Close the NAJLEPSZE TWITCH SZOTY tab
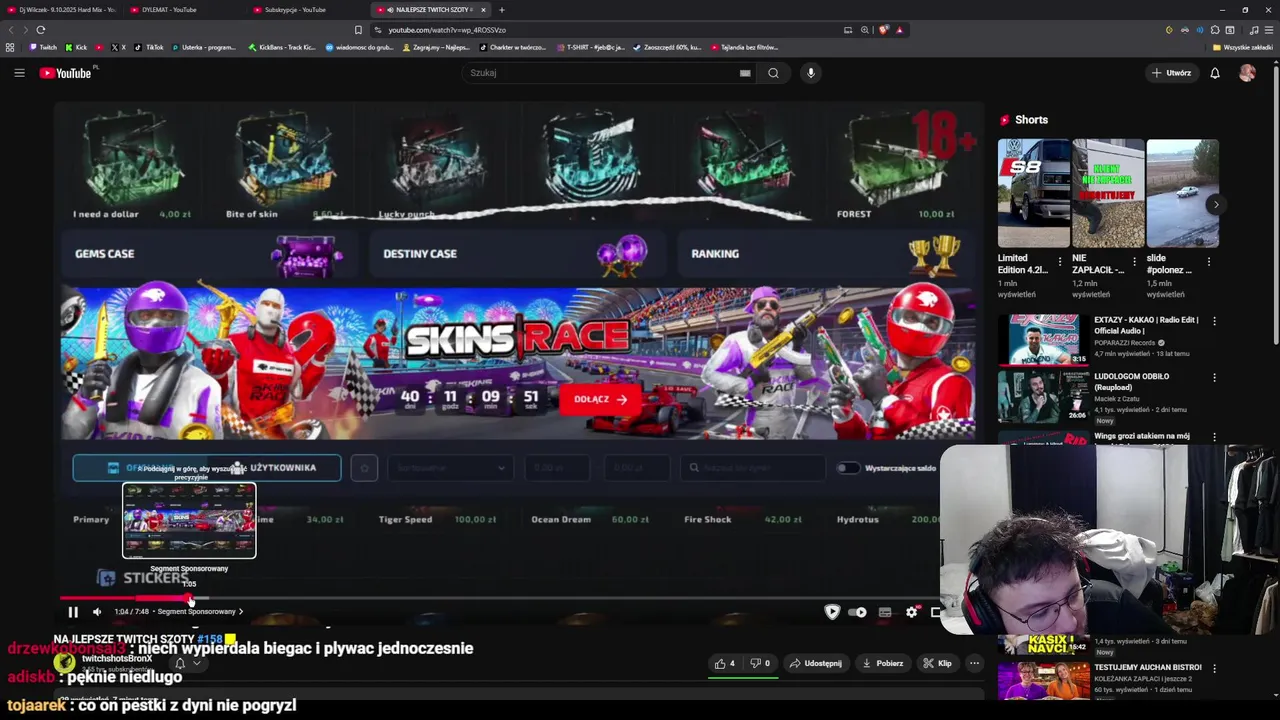This screenshot has height=720, width=1280. pos(483,10)
